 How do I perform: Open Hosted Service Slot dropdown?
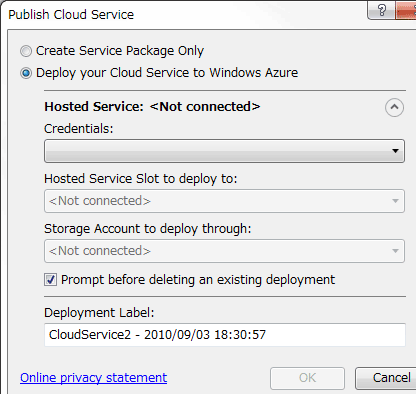tap(224, 201)
